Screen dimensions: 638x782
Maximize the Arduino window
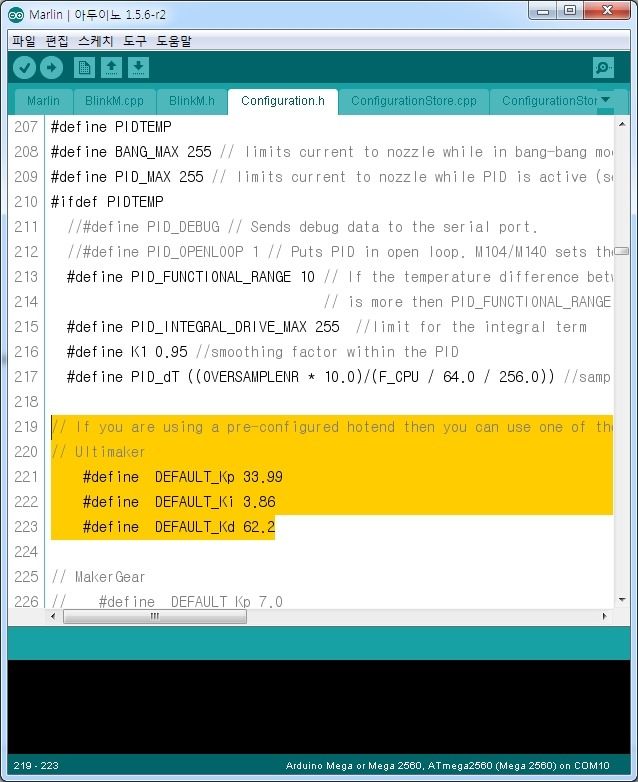570,11
